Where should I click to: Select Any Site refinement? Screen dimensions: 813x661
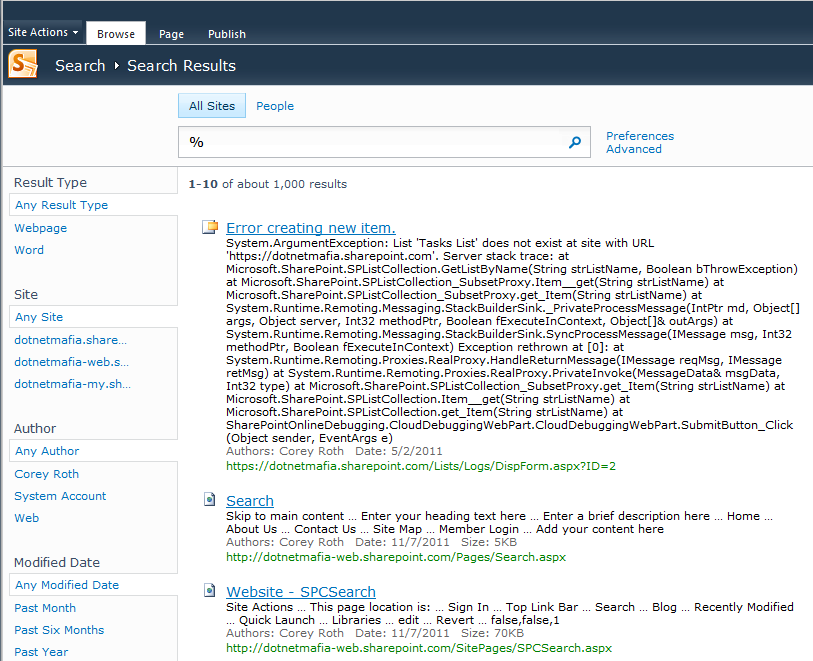click(39, 317)
